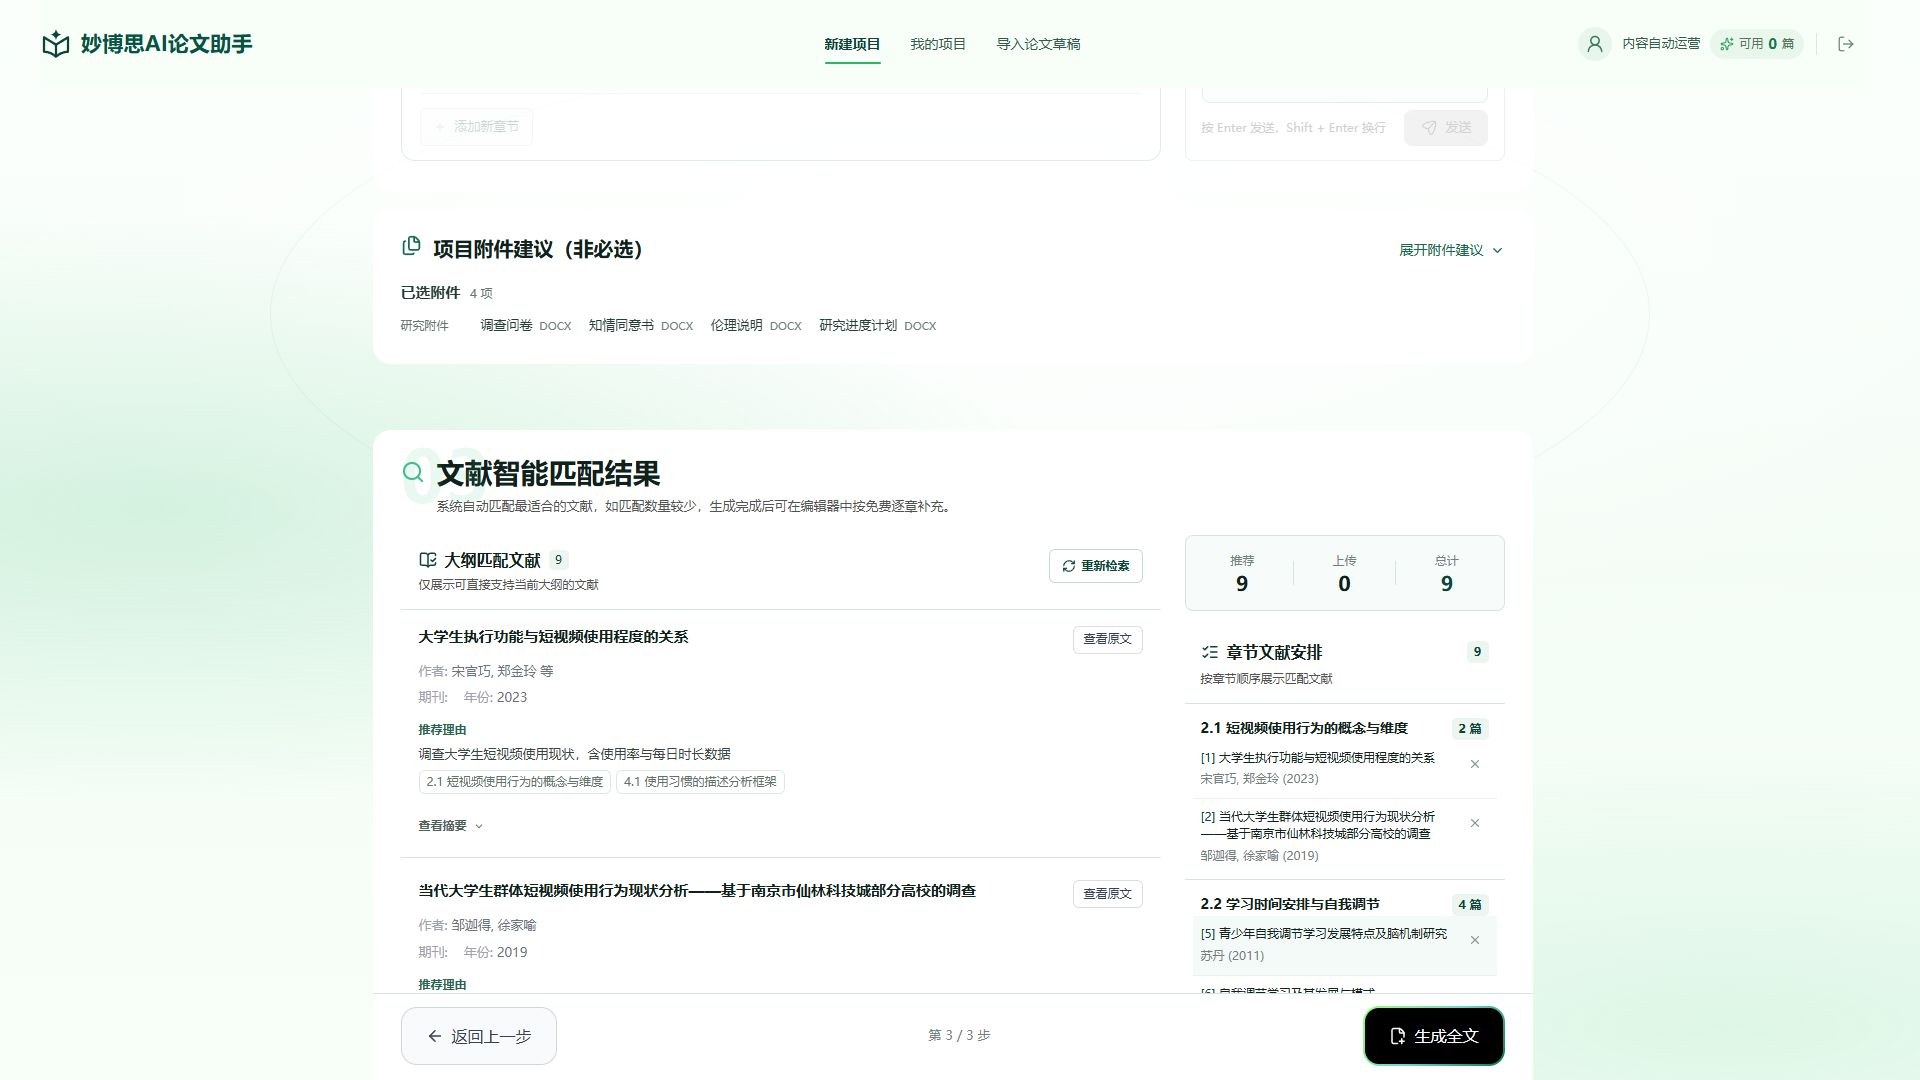Click the book icon beside 大纲匹配文献
Image resolution: width=1920 pixels, height=1080 pixels.
pyautogui.click(x=428, y=560)
